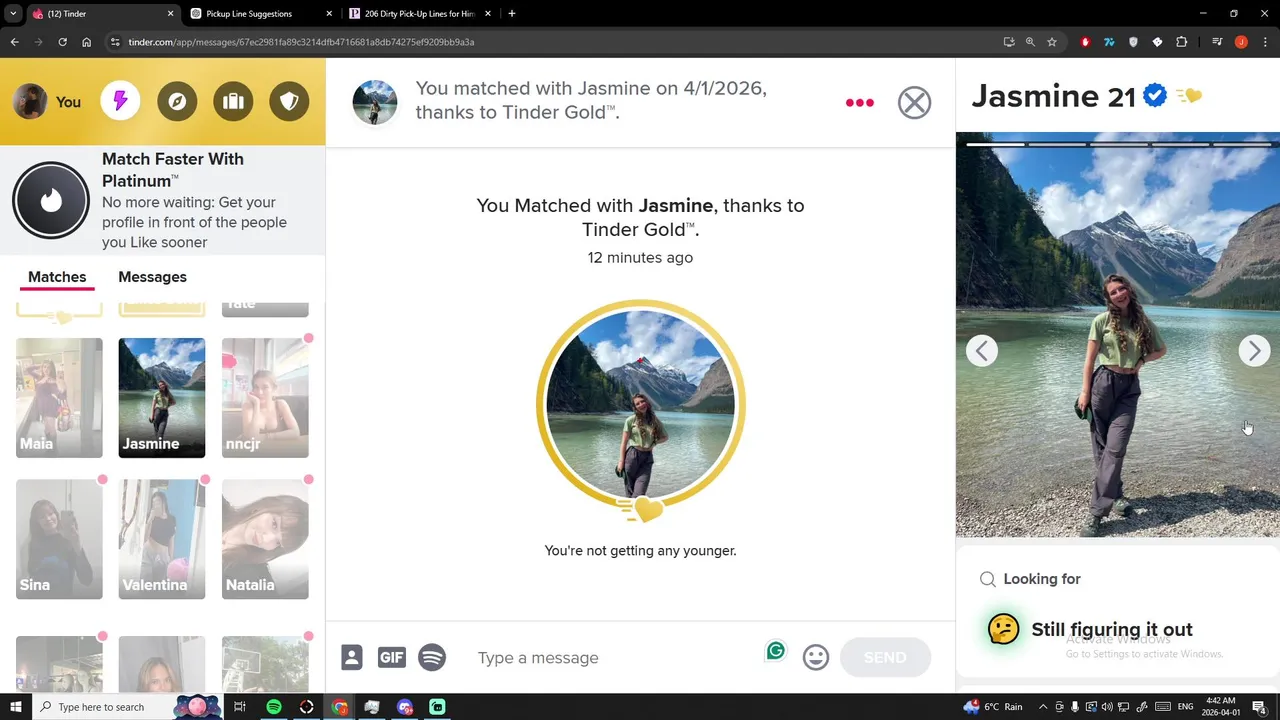The width and height of the screenshot is (1280, 720).
Task: Open the briefcase Work Mode icon
Action: point(233,101)
